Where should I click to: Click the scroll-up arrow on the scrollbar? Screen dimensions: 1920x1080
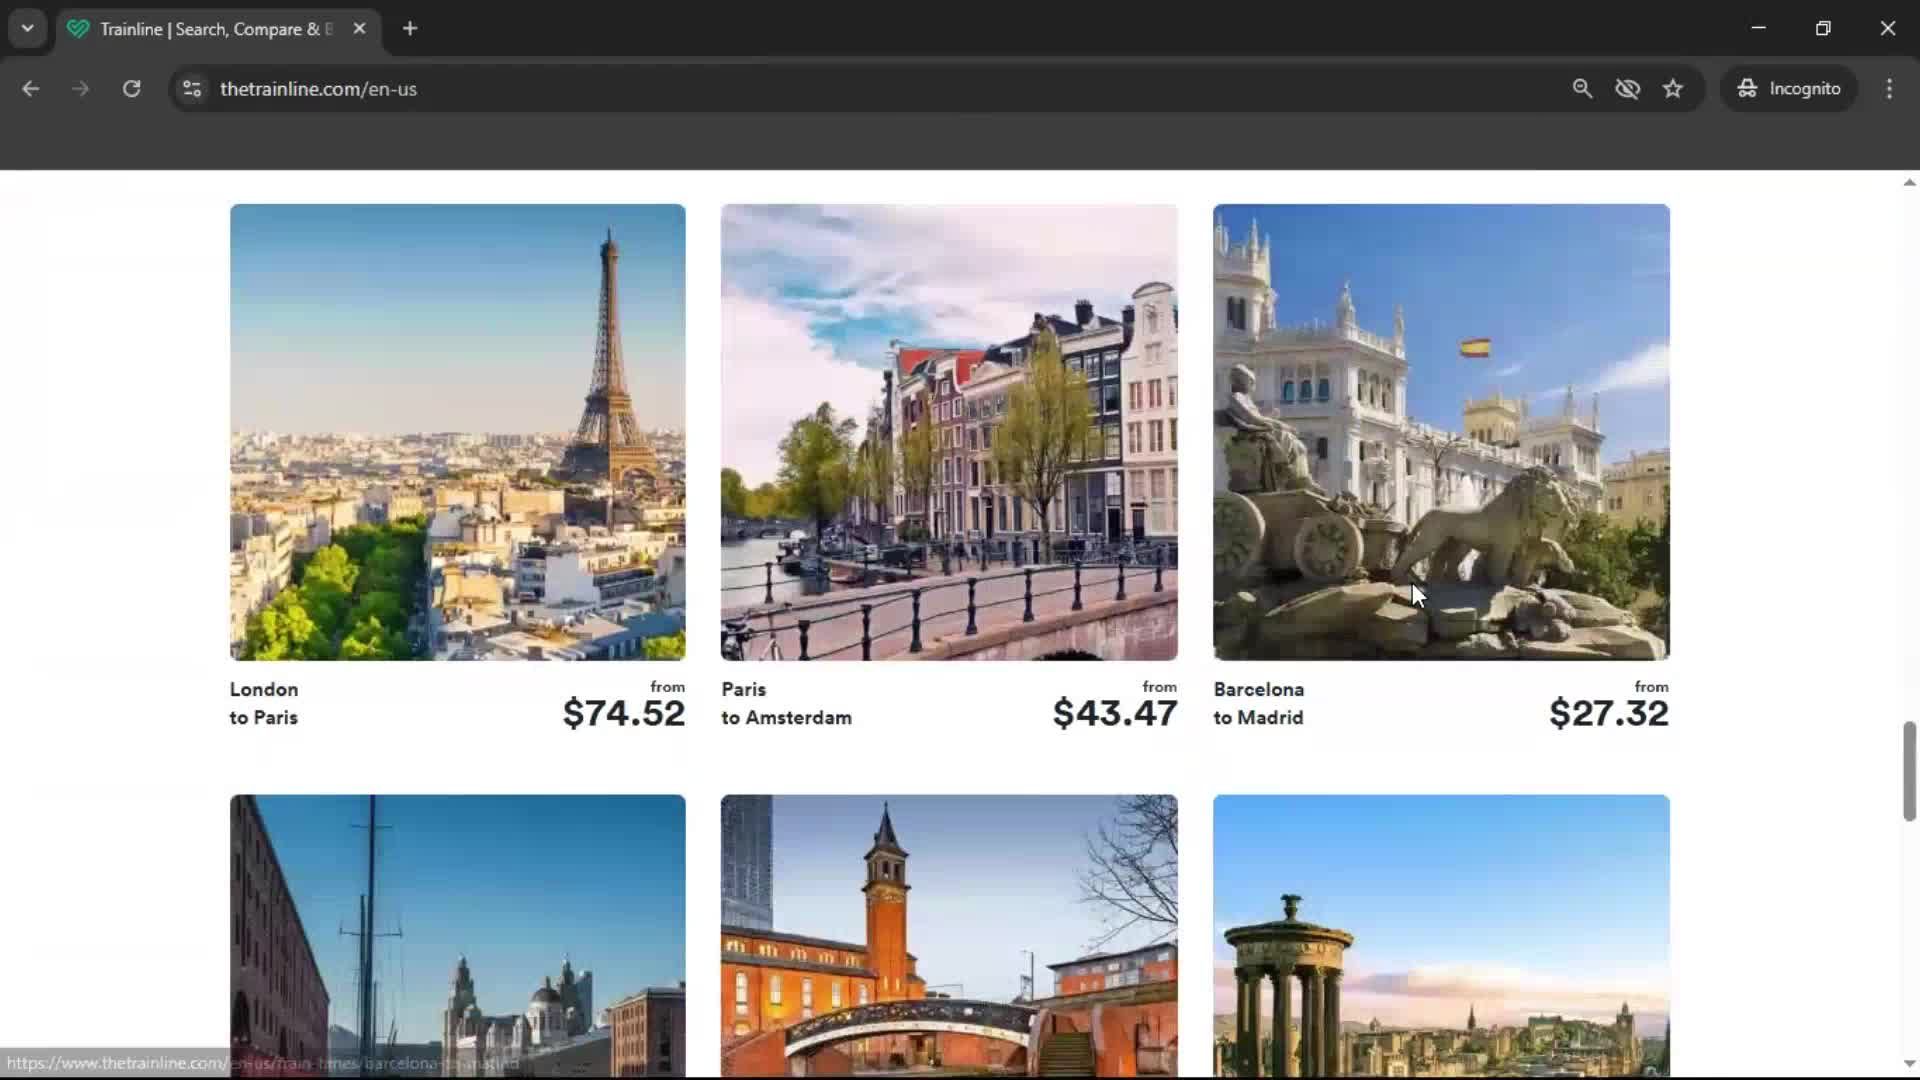pyautogui.click(x=1908, y=181)
